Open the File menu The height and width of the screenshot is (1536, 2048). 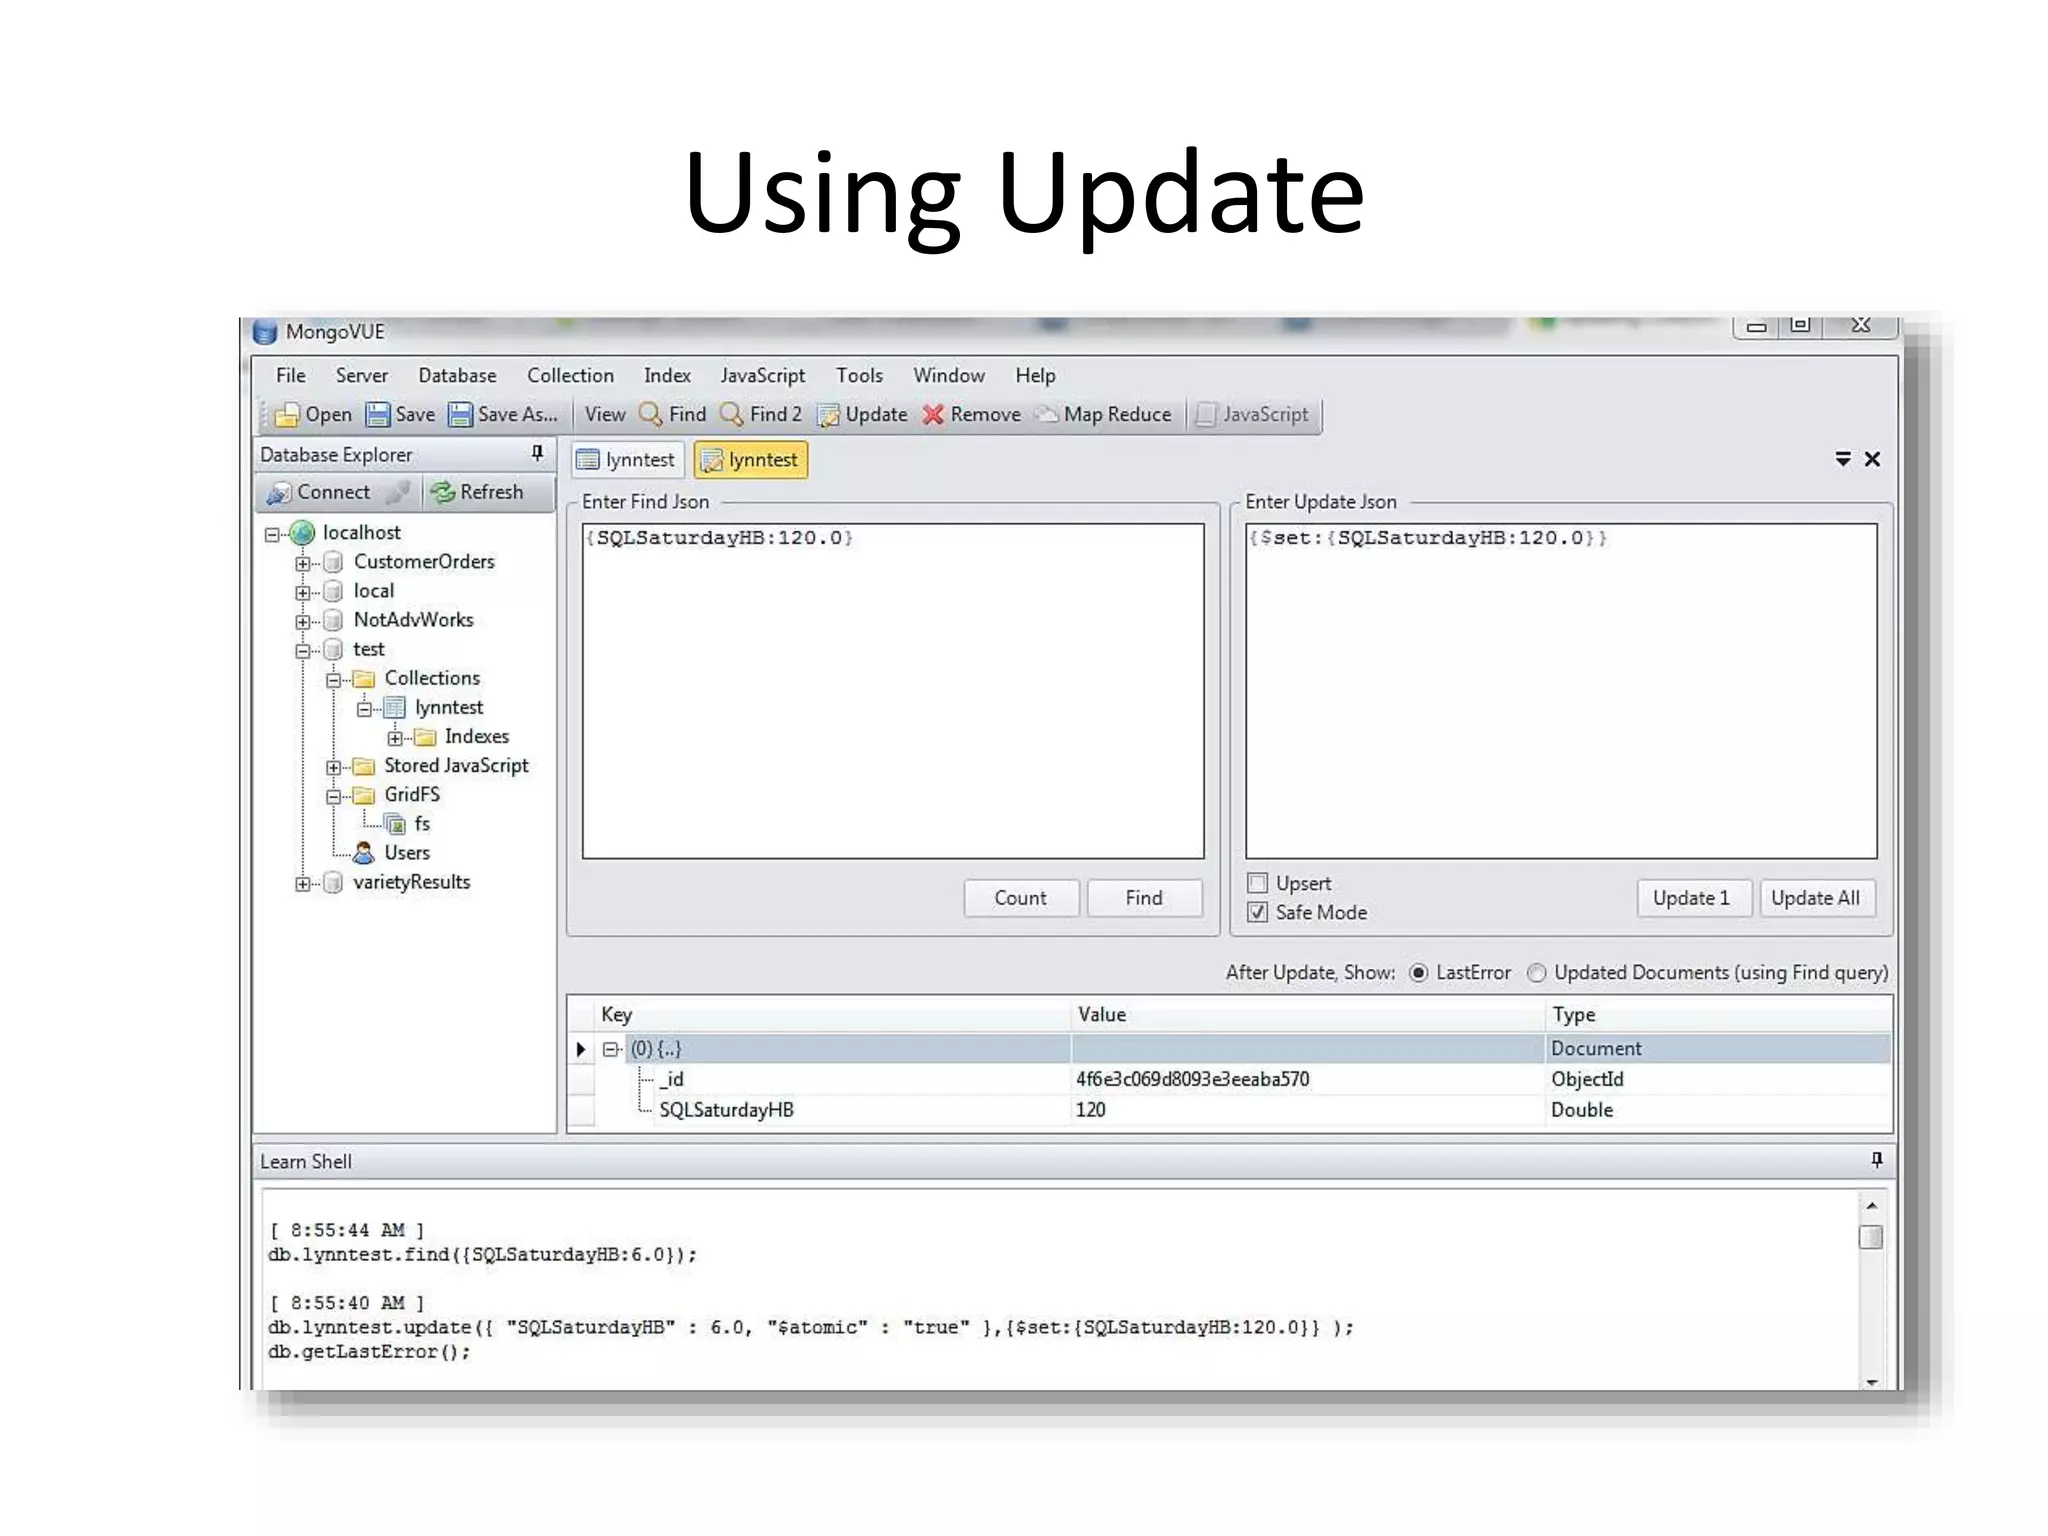tap(291, 375)
